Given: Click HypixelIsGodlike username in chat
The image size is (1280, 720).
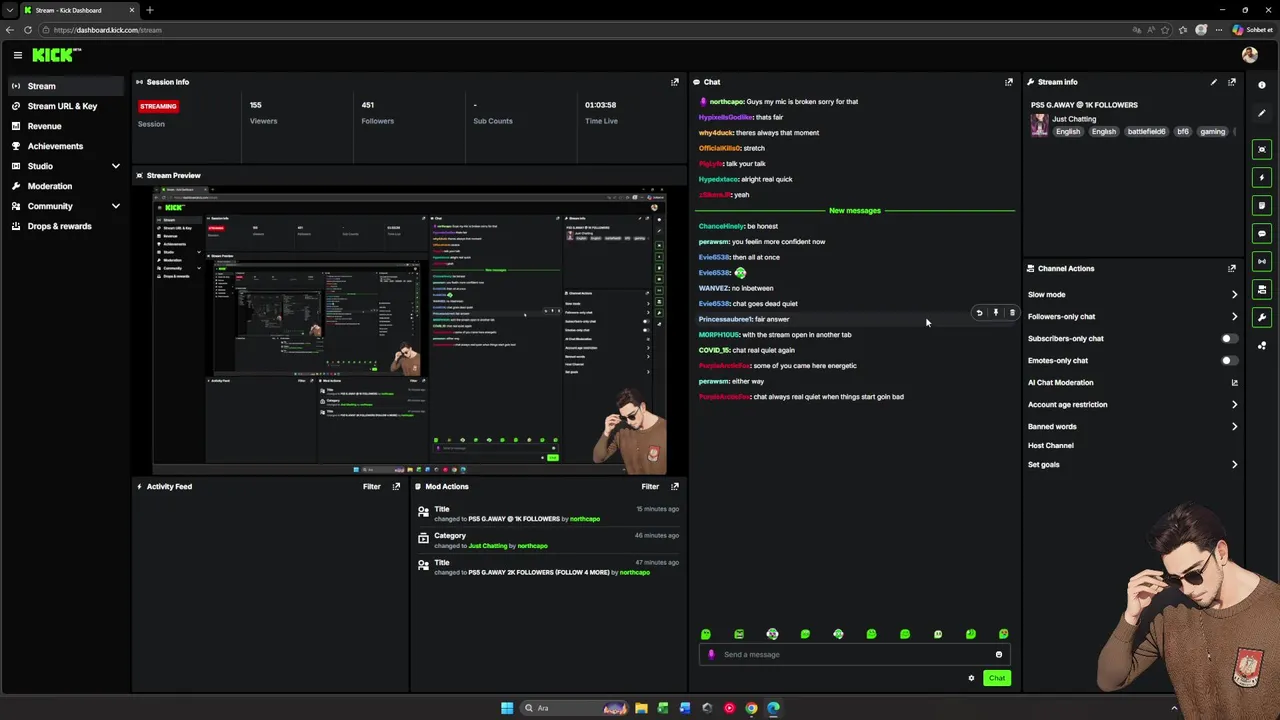Looking at the screenshot, I should (726, 117).
